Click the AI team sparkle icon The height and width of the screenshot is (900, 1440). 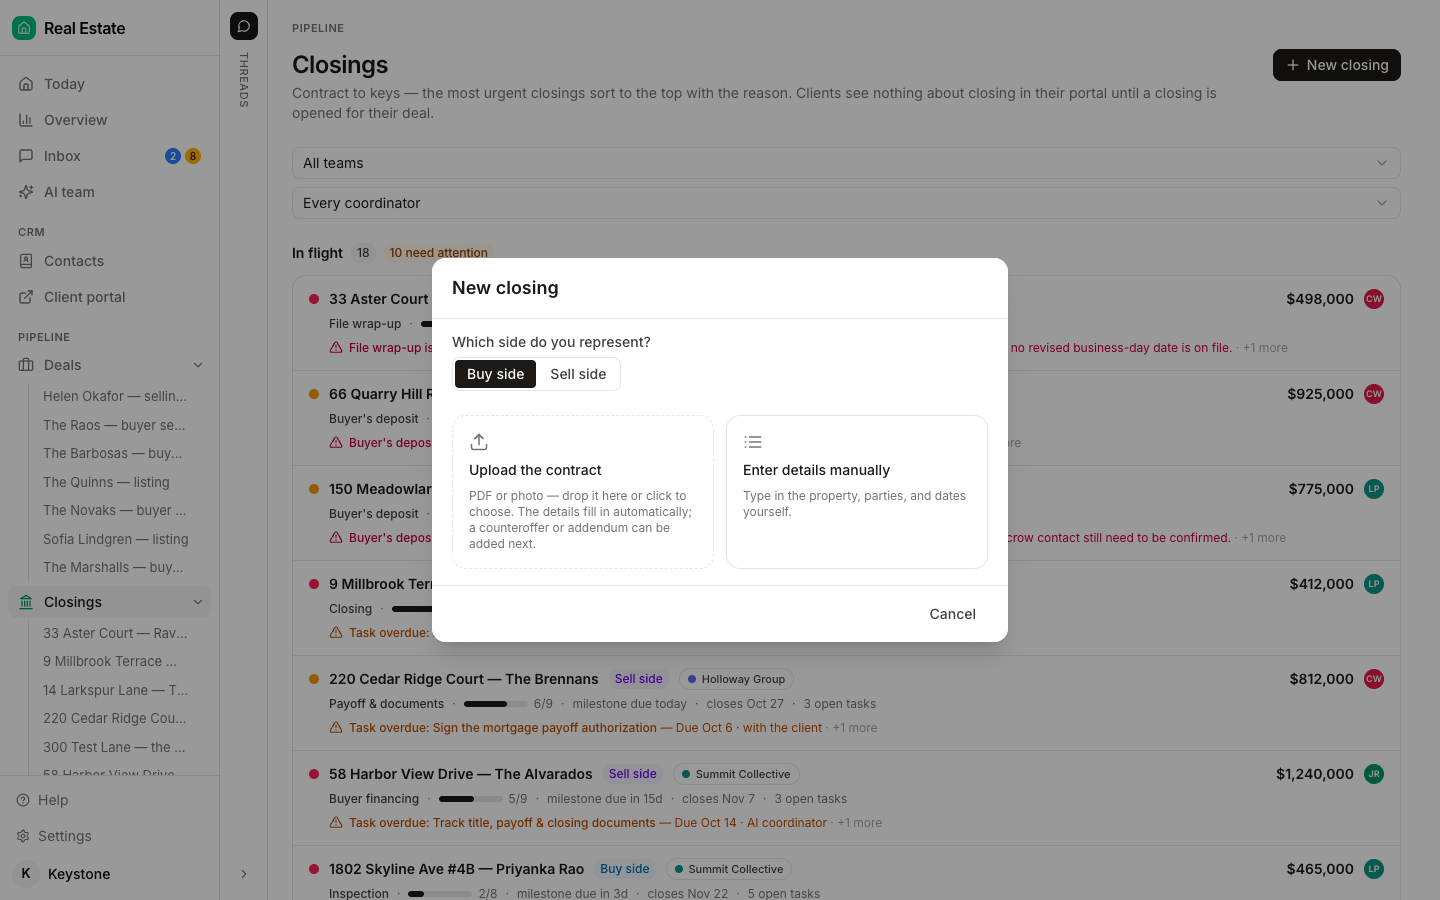coord(26,192)
